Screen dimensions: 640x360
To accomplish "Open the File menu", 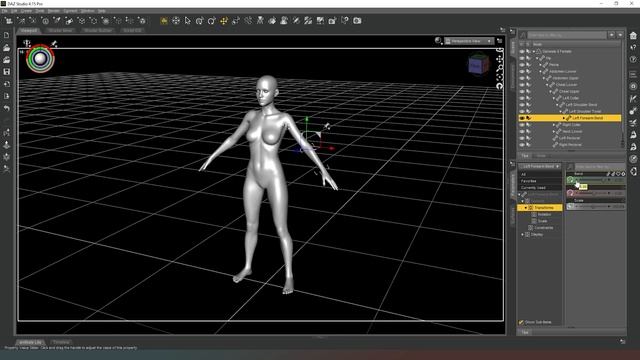I will (4, 11).
